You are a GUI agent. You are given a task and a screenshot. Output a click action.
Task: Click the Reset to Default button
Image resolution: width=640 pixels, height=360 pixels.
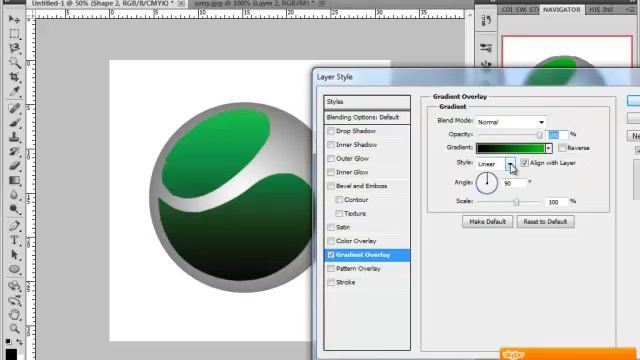click(x=545, y=222)
